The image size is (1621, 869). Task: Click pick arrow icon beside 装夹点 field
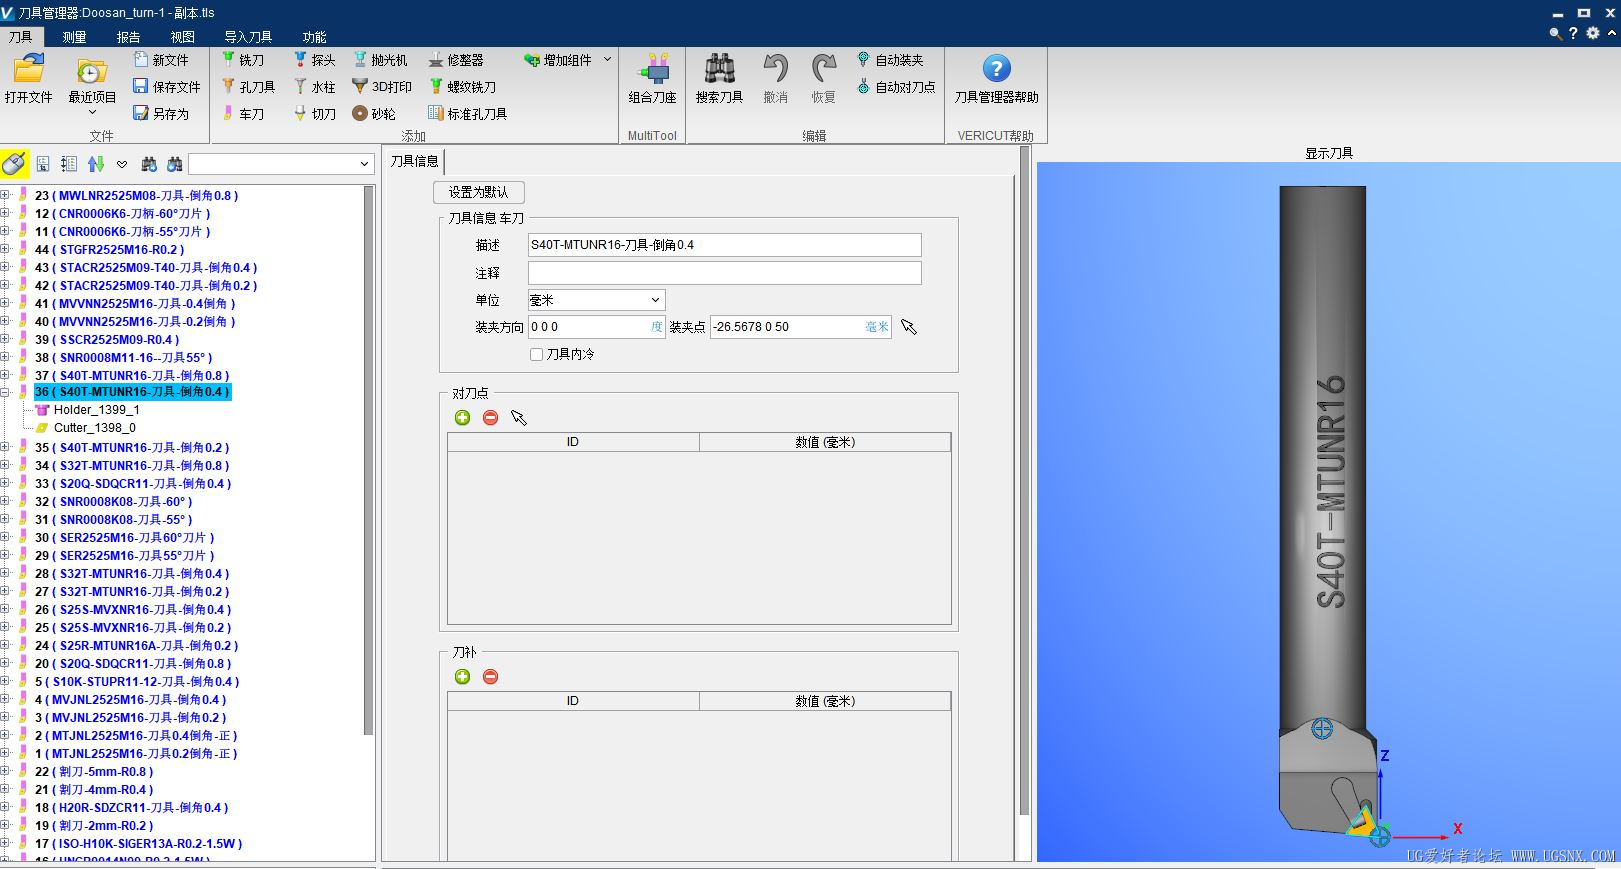click(909, 327)
